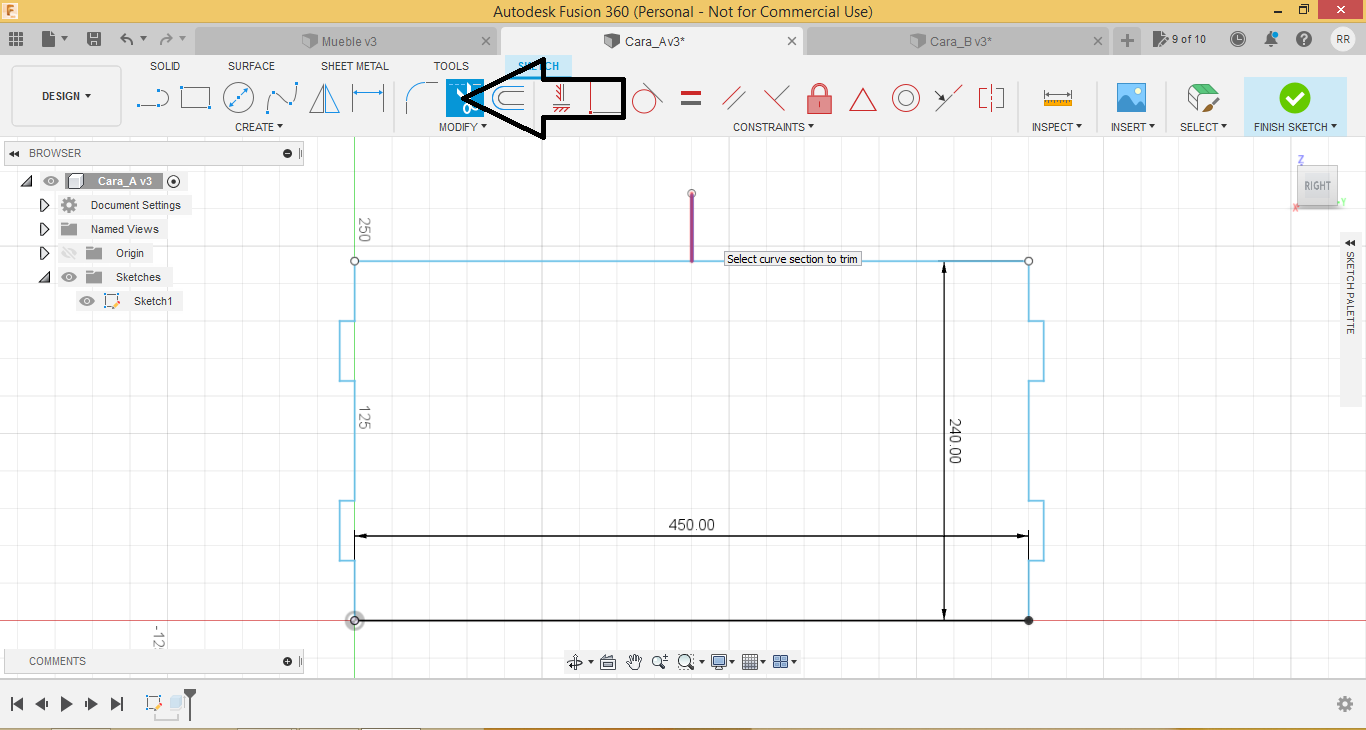Viewport: 1366px width, 730px height.
Task: Undo the last action
Action: pyautogui.click(x=127, y=39)
